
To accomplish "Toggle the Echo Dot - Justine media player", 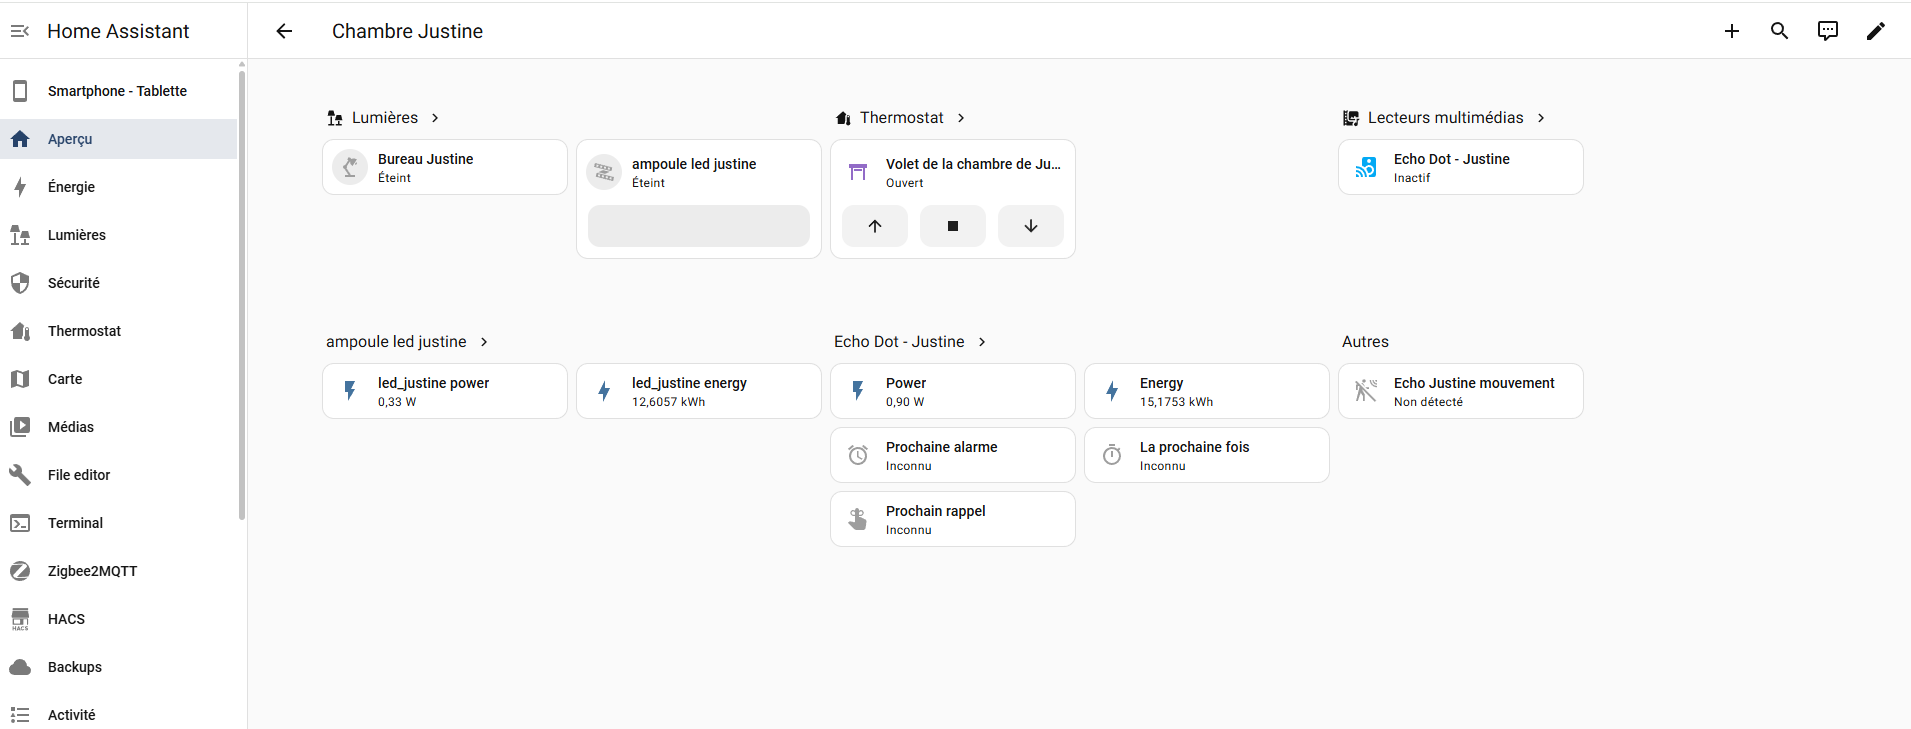I will coord(1365,167).
